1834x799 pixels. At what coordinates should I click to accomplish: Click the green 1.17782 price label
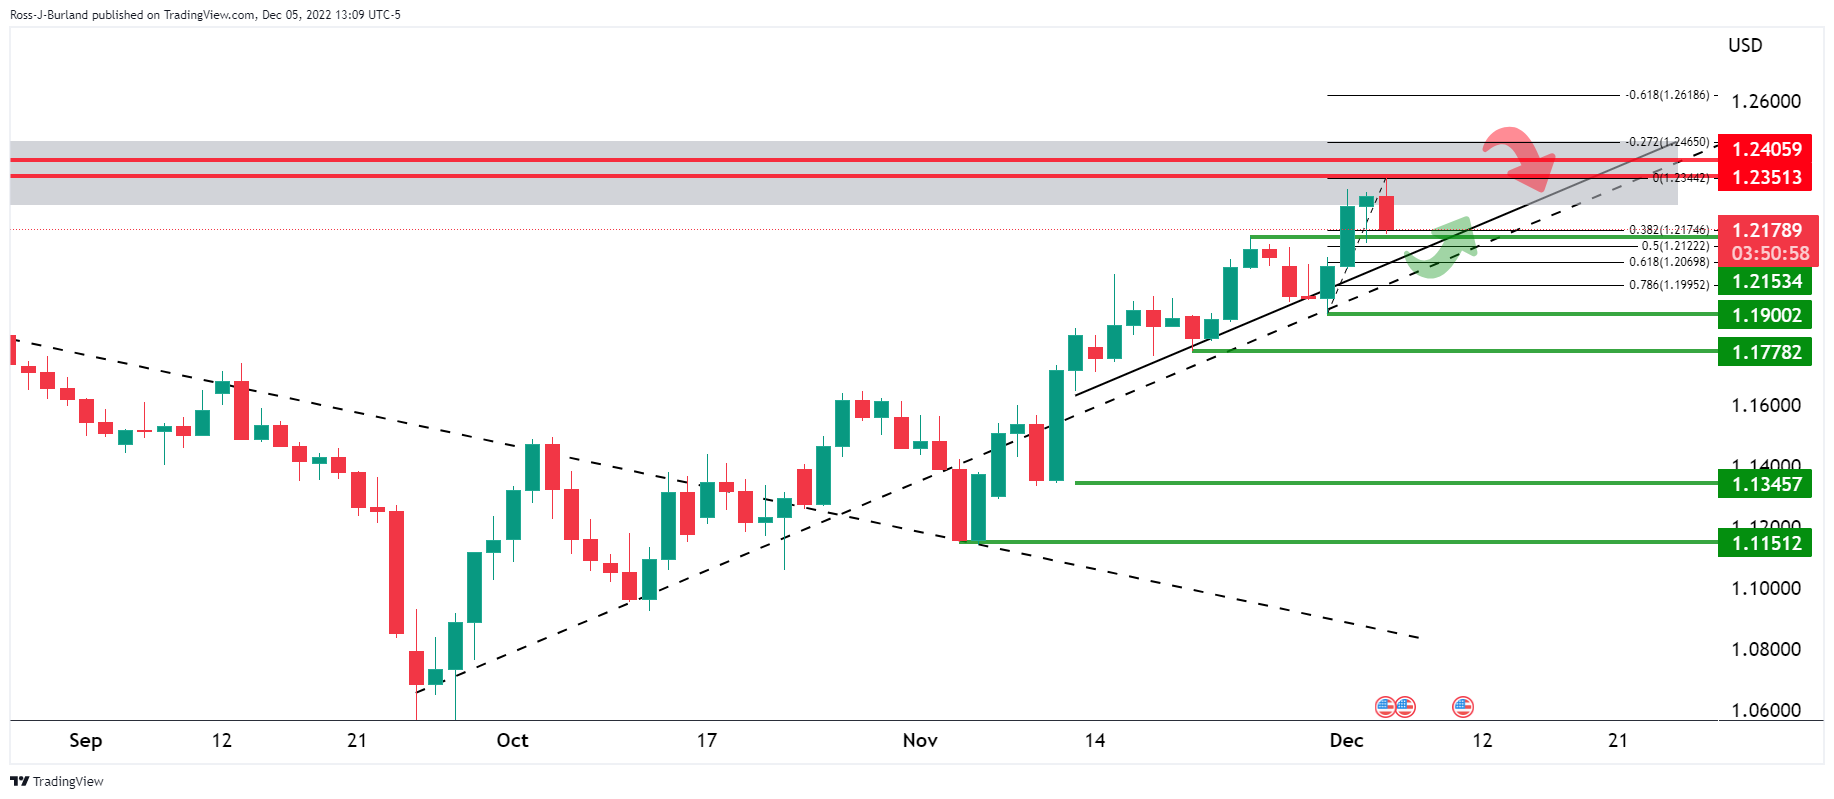[1766, 352]
